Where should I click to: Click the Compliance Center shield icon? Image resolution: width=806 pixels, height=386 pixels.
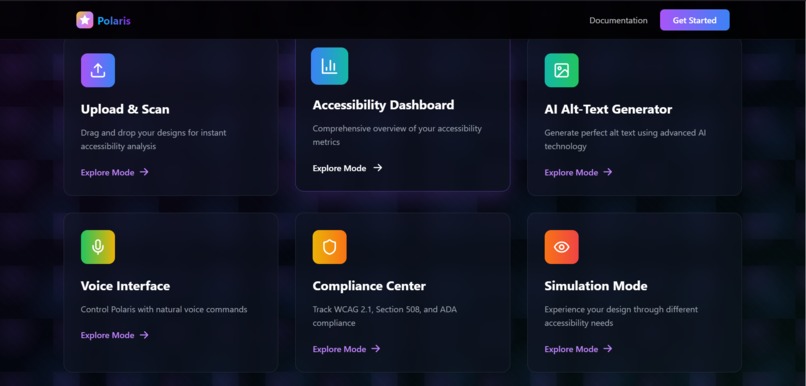(x=329, y=247)
